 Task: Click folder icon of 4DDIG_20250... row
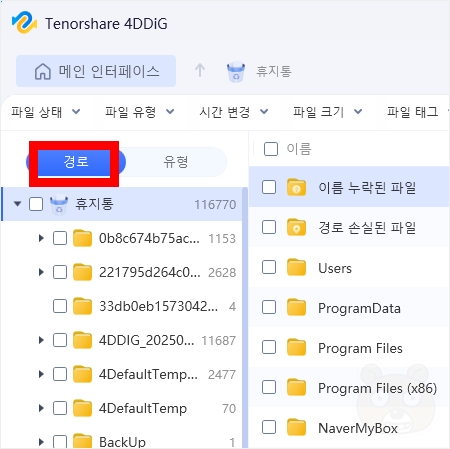[82, 340]
